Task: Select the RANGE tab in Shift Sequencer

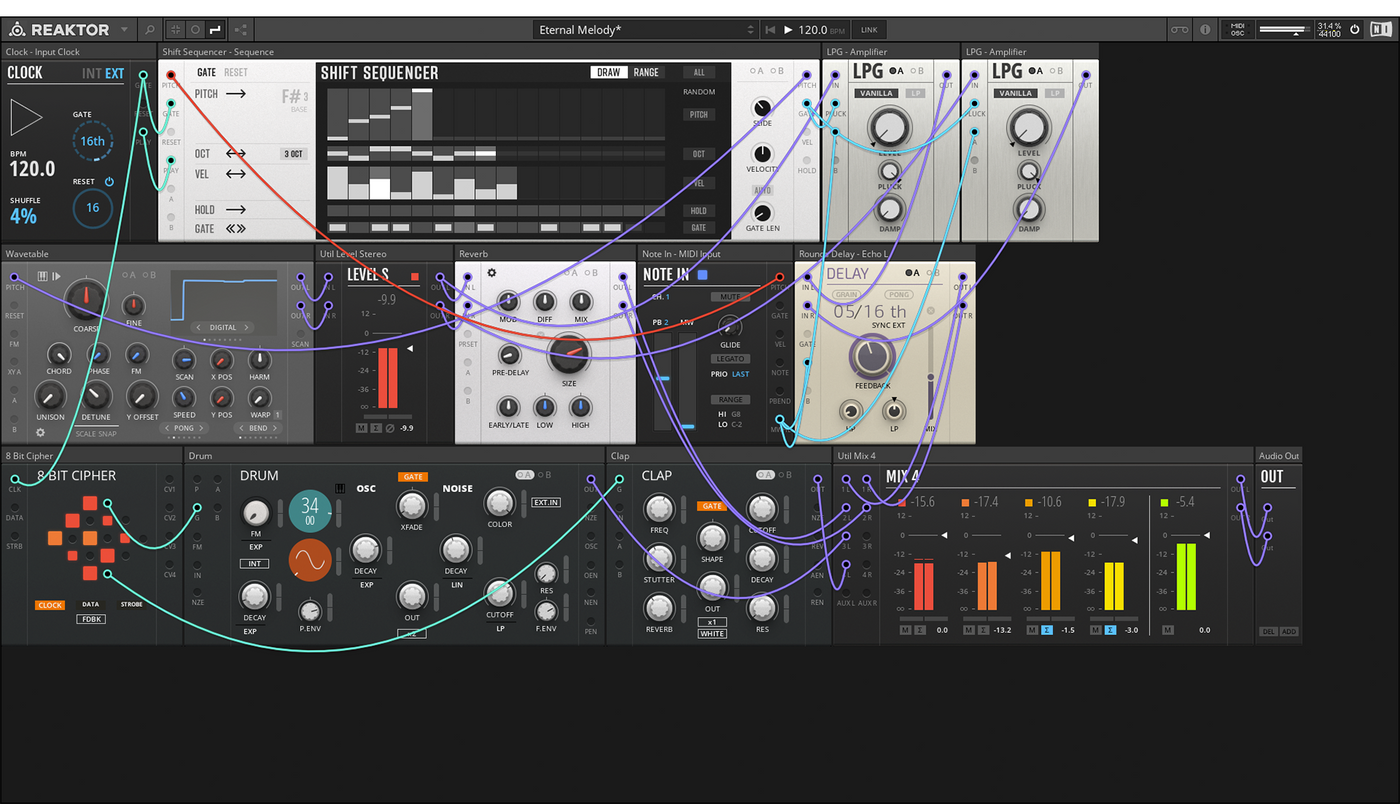Action: click(x=646, y=72)
